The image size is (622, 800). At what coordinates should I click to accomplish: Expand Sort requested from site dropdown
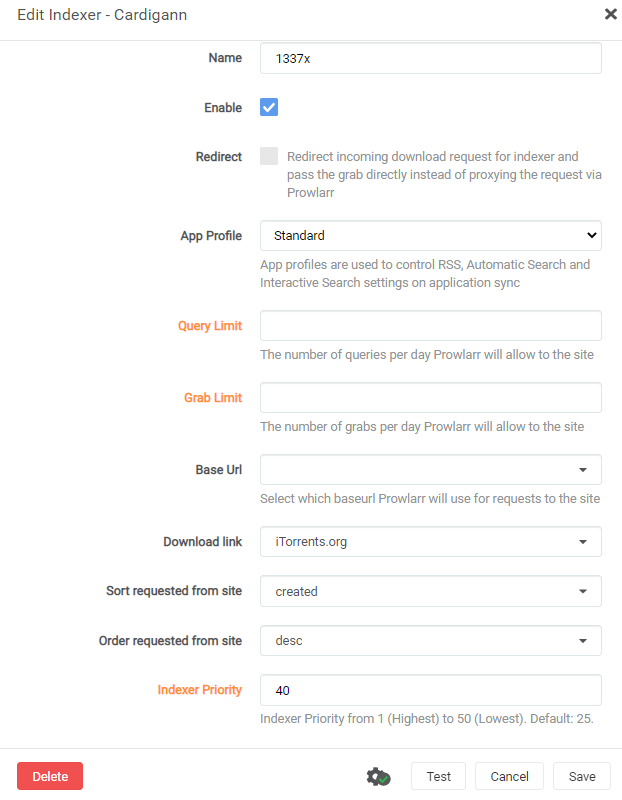[x=431, y=591]
